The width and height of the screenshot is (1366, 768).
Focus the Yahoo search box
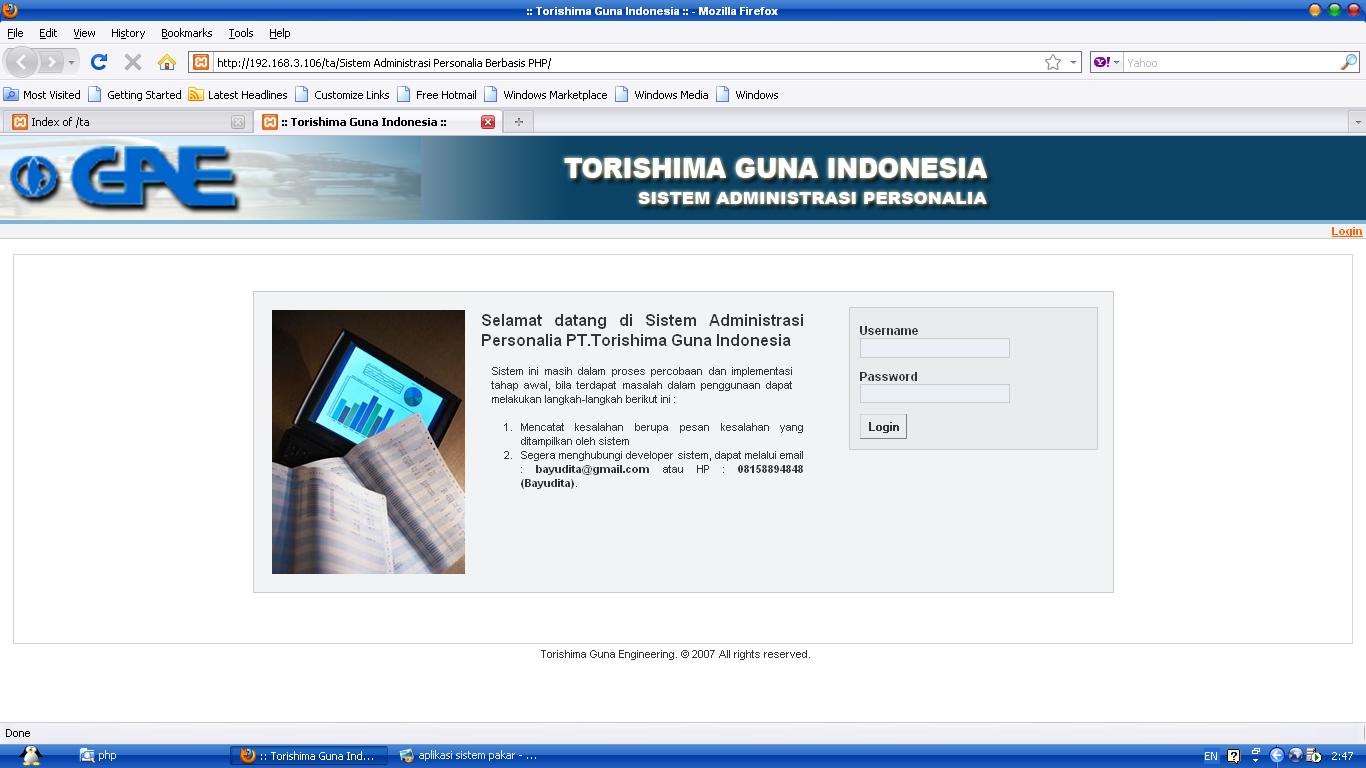[1231, 62]
